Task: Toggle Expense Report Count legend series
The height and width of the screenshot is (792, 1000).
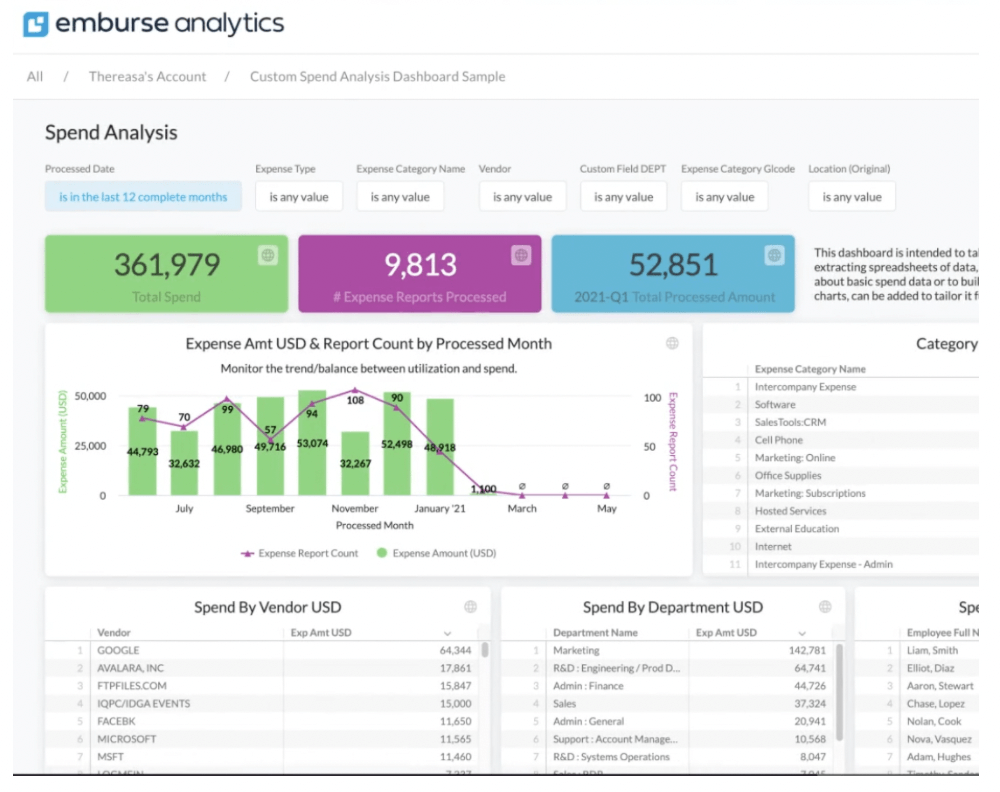Action: click(x=299, y=553)
